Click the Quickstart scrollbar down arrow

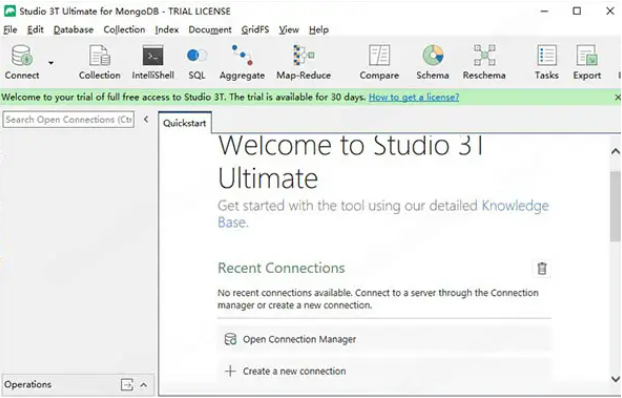pyautogui.click(x=615, y=379)
